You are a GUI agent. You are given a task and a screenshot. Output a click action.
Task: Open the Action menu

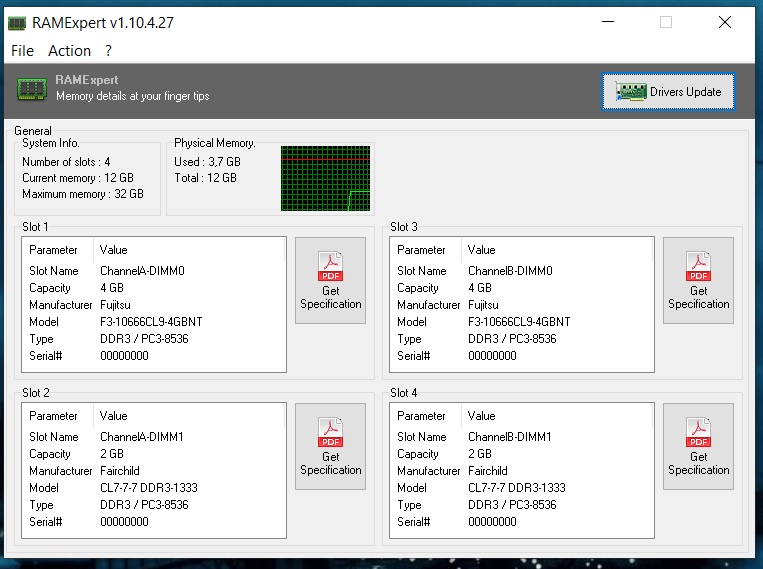69,51
